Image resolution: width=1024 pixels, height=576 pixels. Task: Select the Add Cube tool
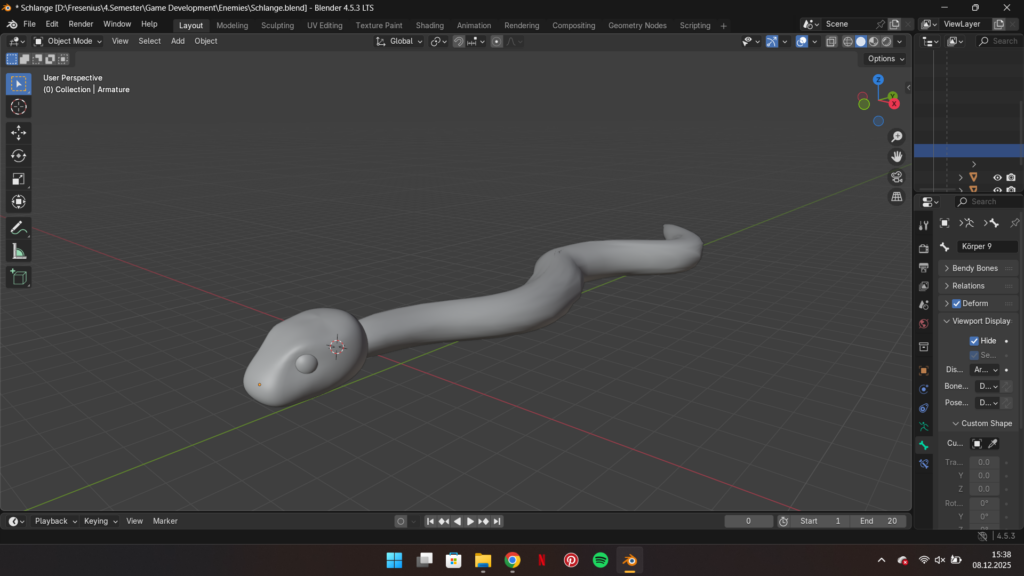(x=18, y=276)
